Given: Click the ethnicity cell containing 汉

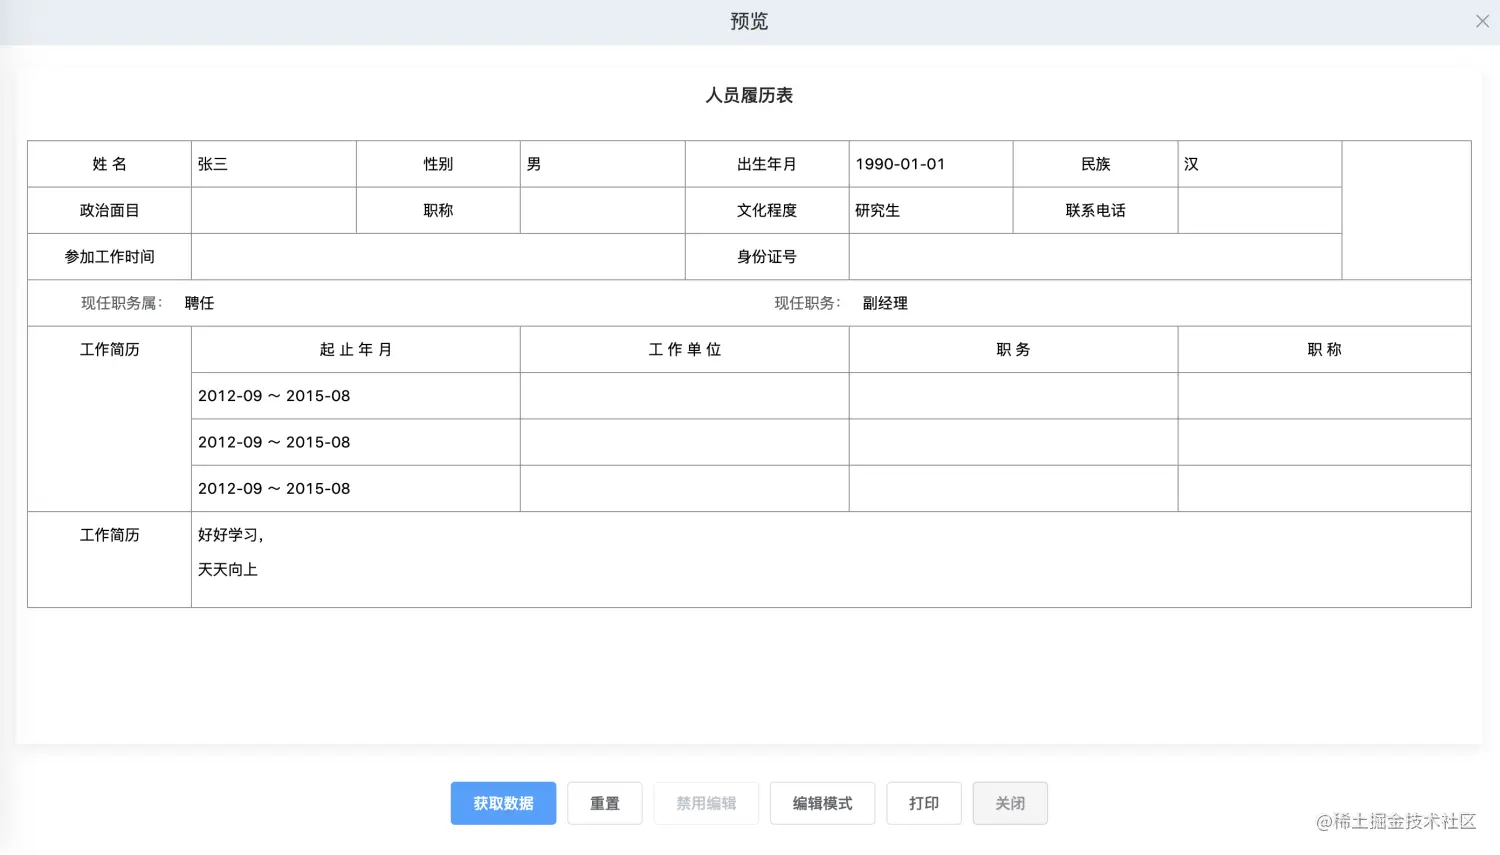Looking at the screenshot, I should tap(1260, 164).
